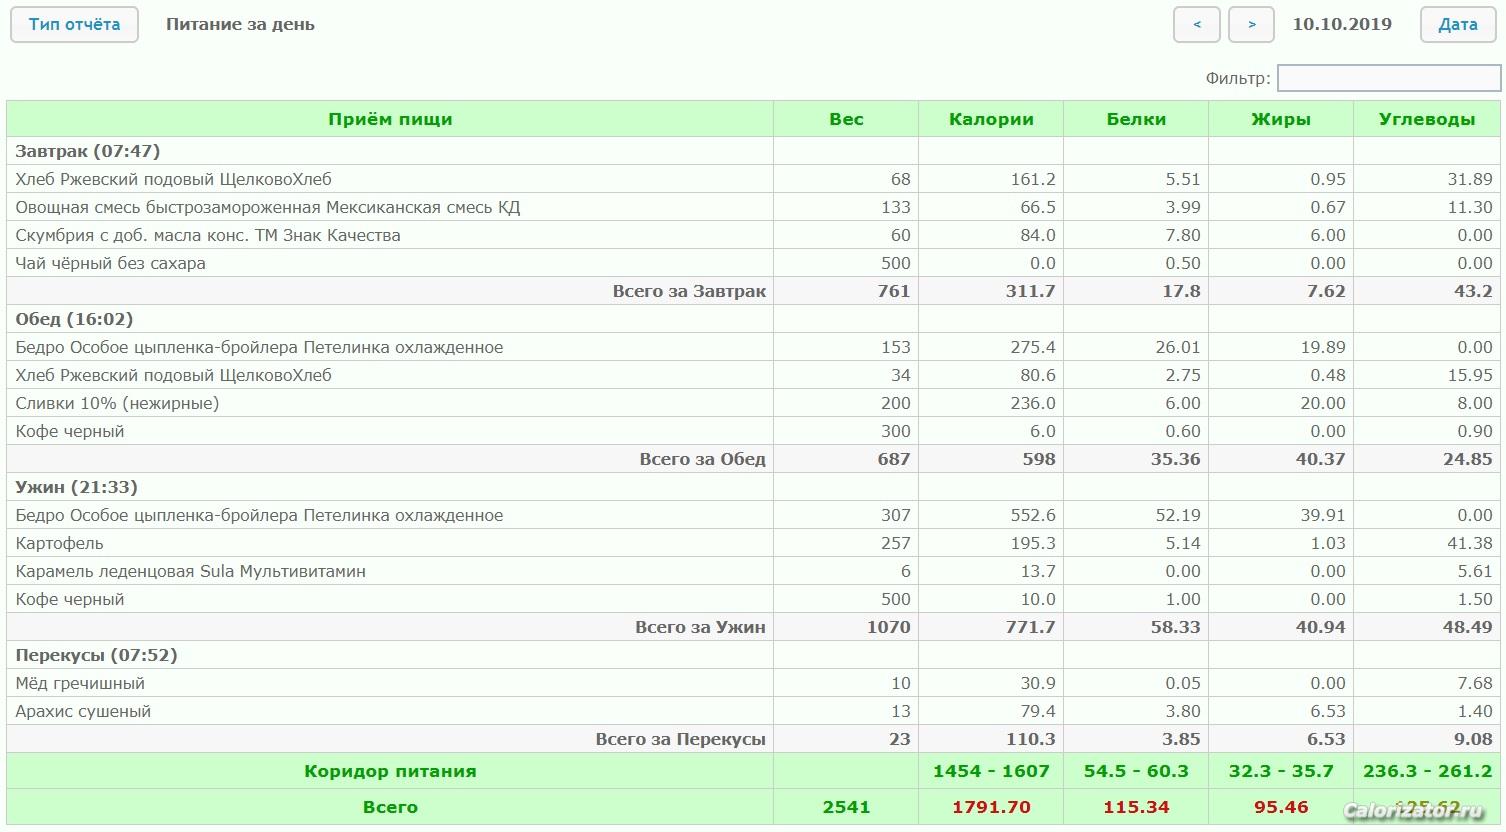Click the Коридор питания label
This screenshot has width=1506, height=832.
click(390, 771)
